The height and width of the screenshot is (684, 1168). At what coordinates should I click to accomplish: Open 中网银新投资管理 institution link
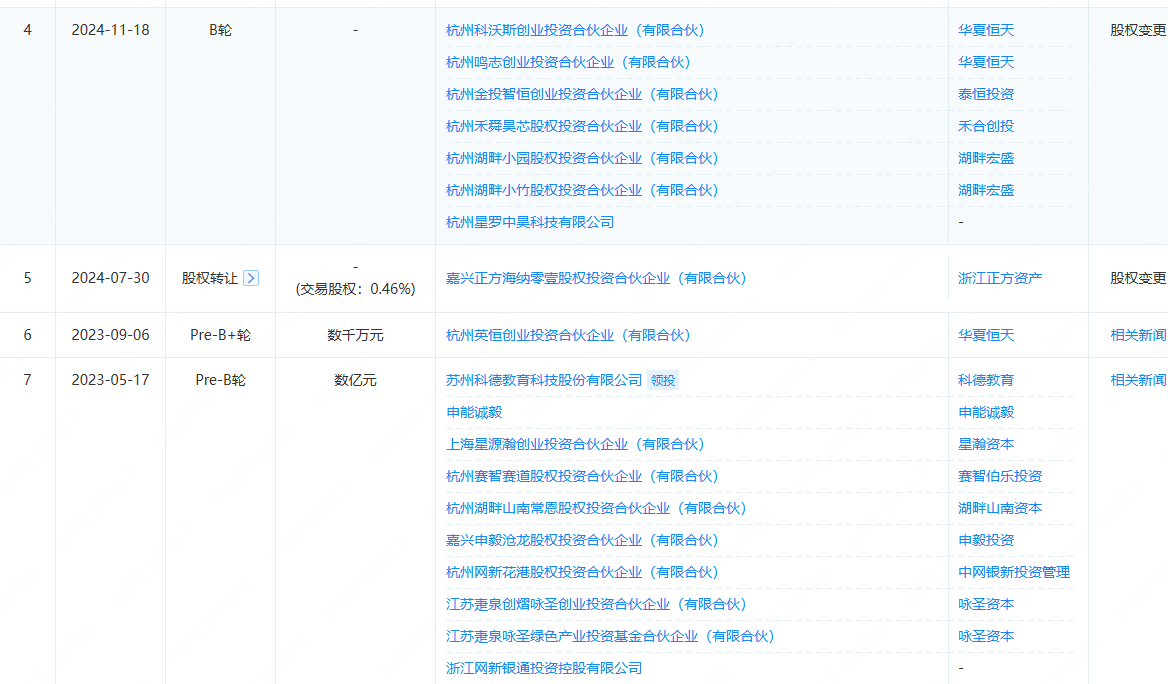(x=1014, y=573)
